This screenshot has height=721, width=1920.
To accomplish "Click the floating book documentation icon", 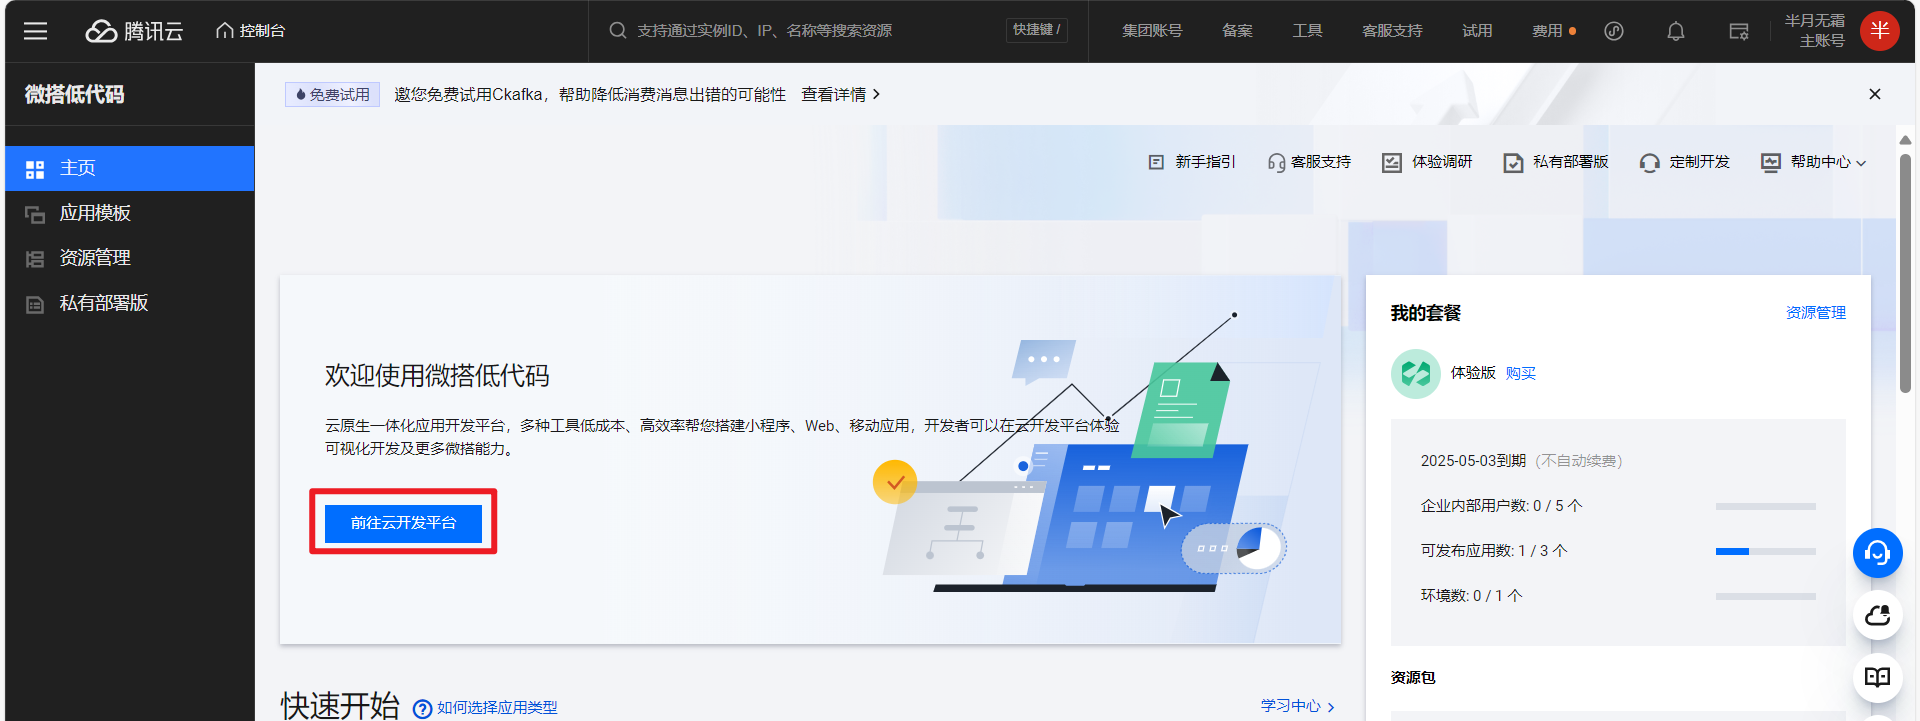I will tap(1878, 678).
